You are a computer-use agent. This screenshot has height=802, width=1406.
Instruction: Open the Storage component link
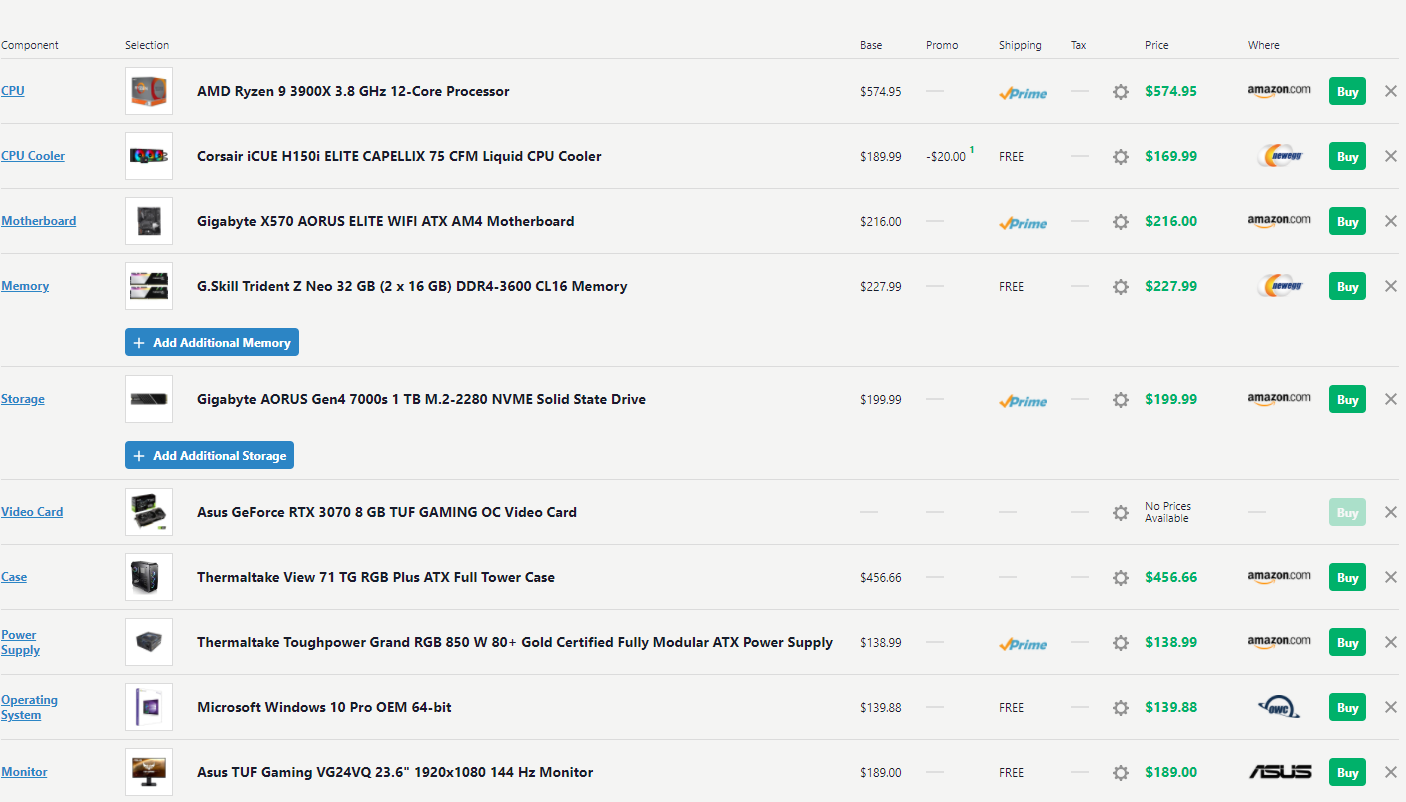[23, 399]
